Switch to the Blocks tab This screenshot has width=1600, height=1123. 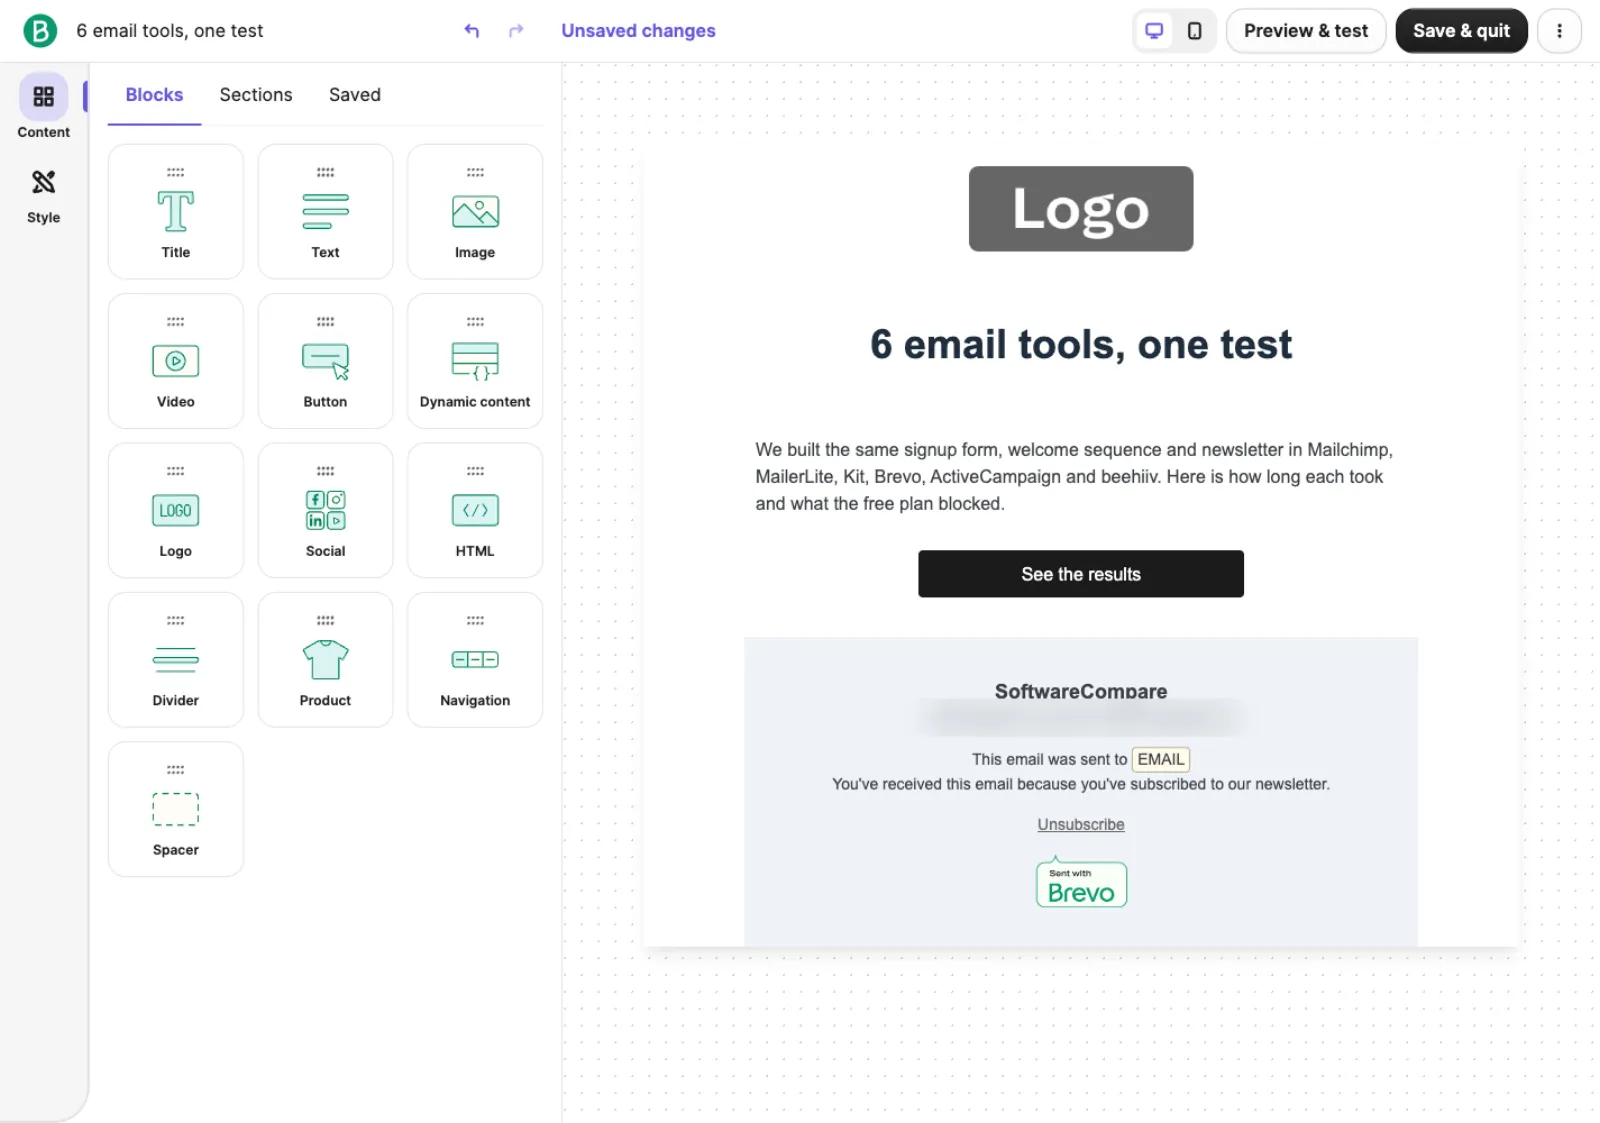[x=154, y=95]
